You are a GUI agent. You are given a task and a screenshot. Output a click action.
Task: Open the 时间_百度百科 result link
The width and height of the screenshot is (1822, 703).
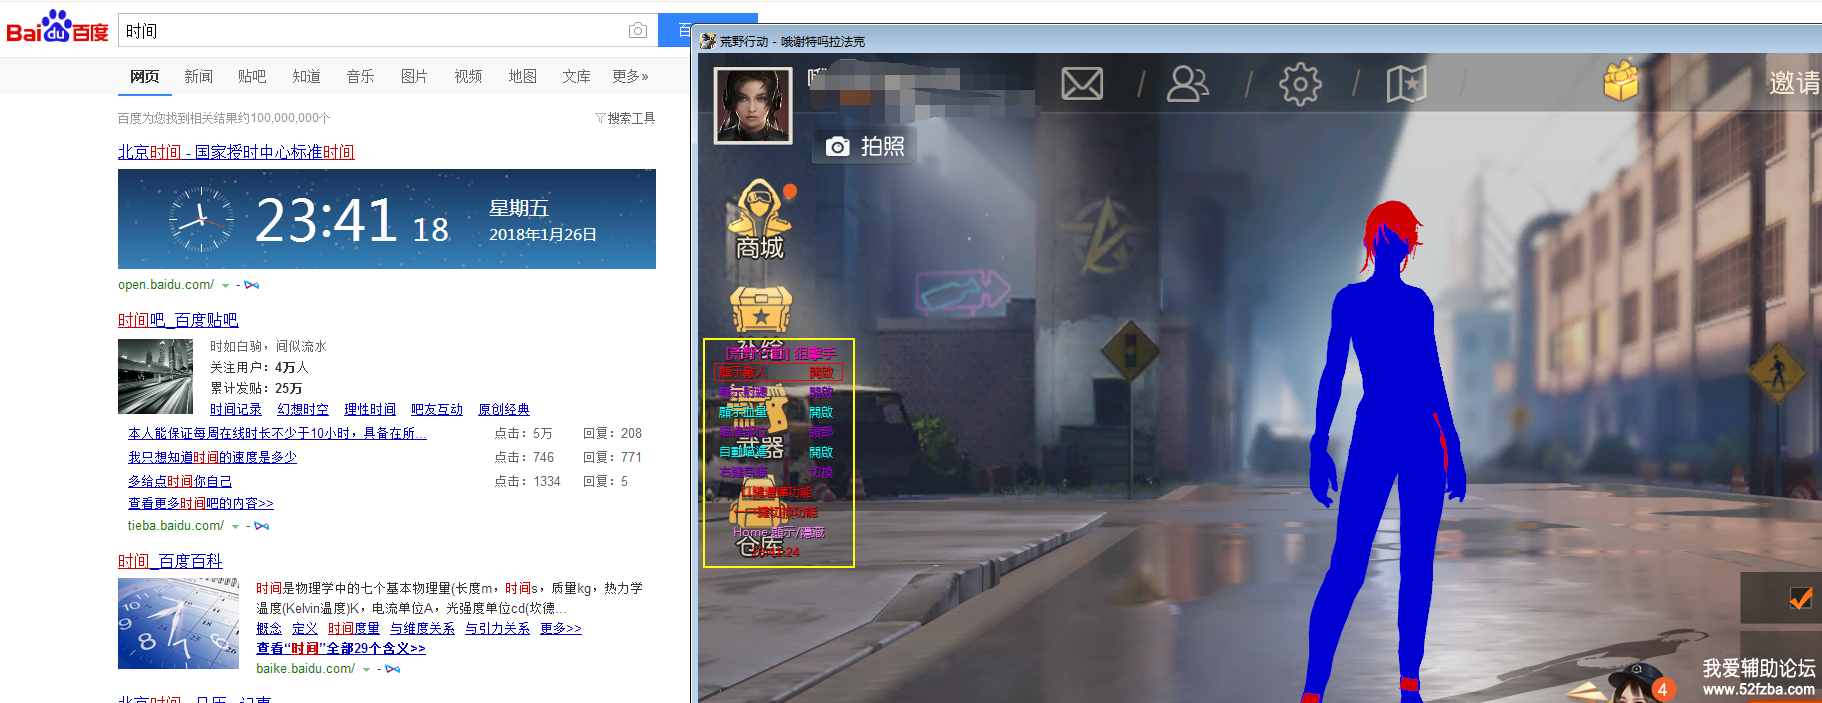(x=170, y=561)
